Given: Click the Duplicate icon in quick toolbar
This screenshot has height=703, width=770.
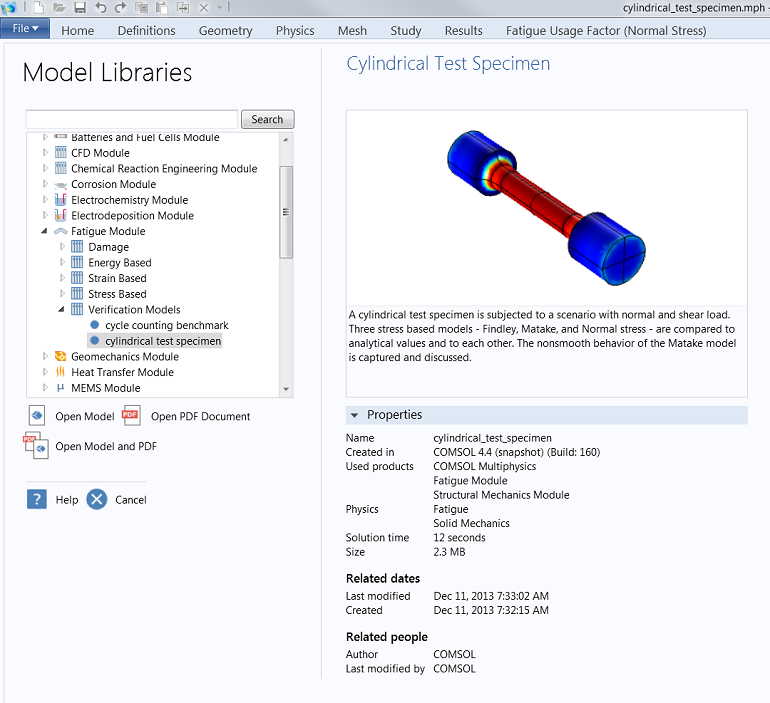Looking at the screenshot, I should [183, 7].
